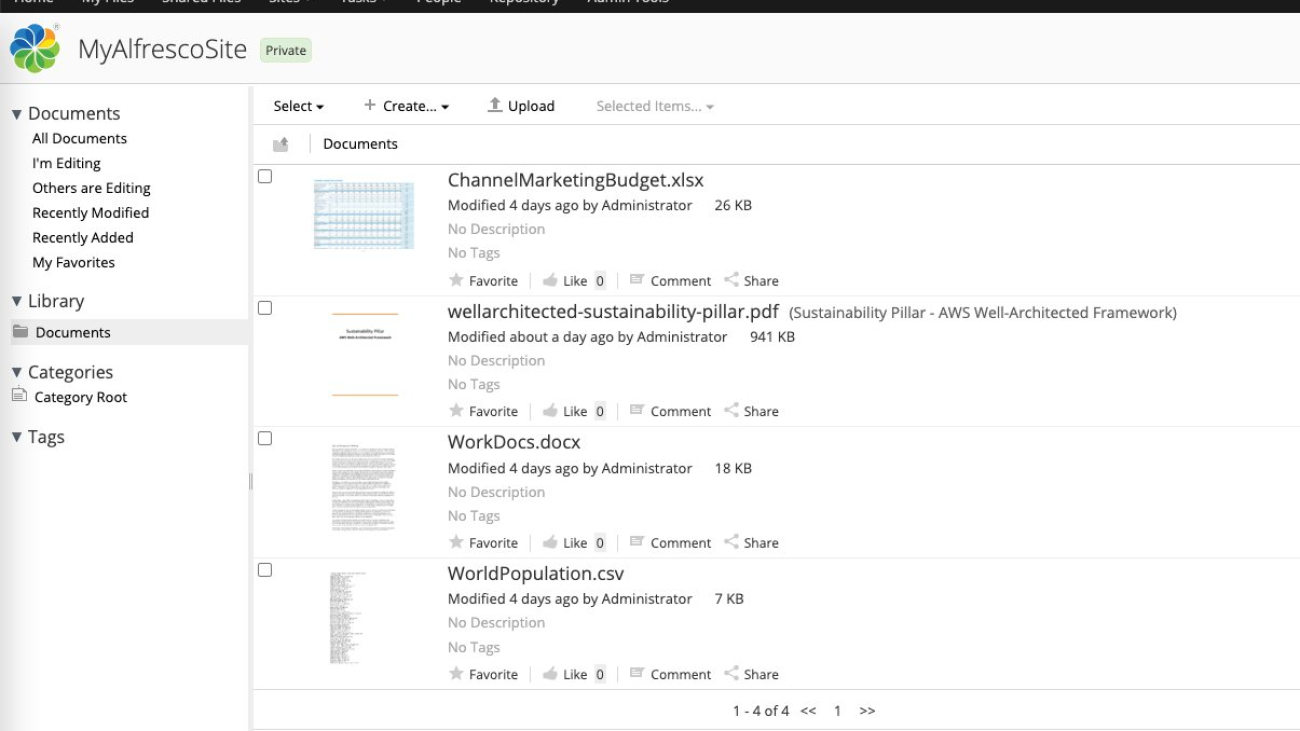Open ChannelMarketingBudget.xlsx file name
The image size is (1300, 731).
click(x=576, y=180)
